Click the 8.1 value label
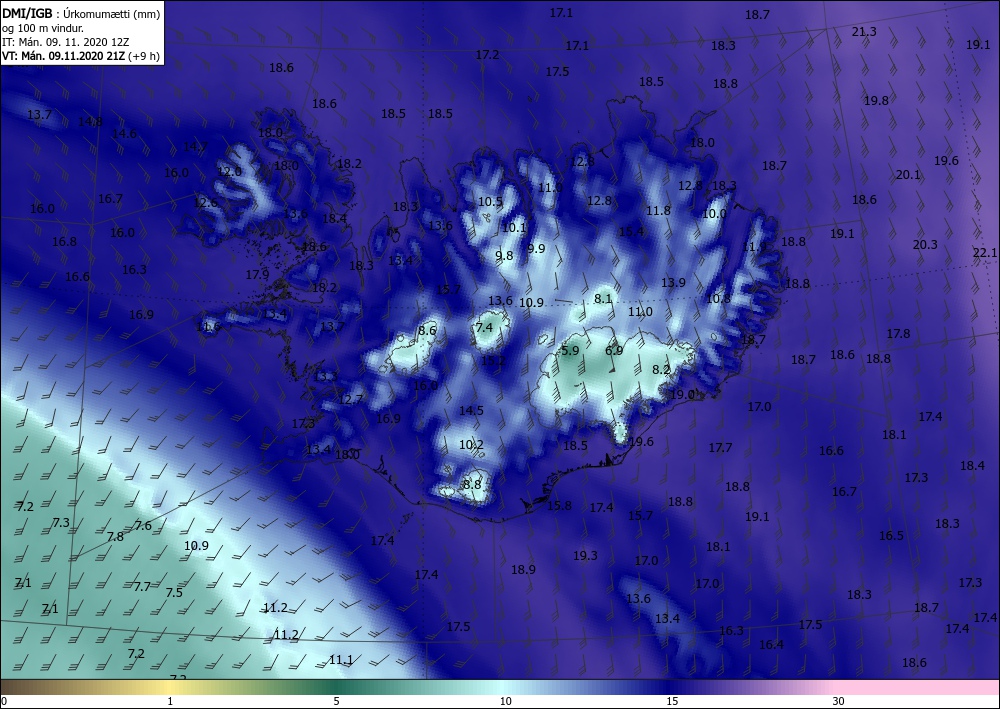 tap(603, 298)
